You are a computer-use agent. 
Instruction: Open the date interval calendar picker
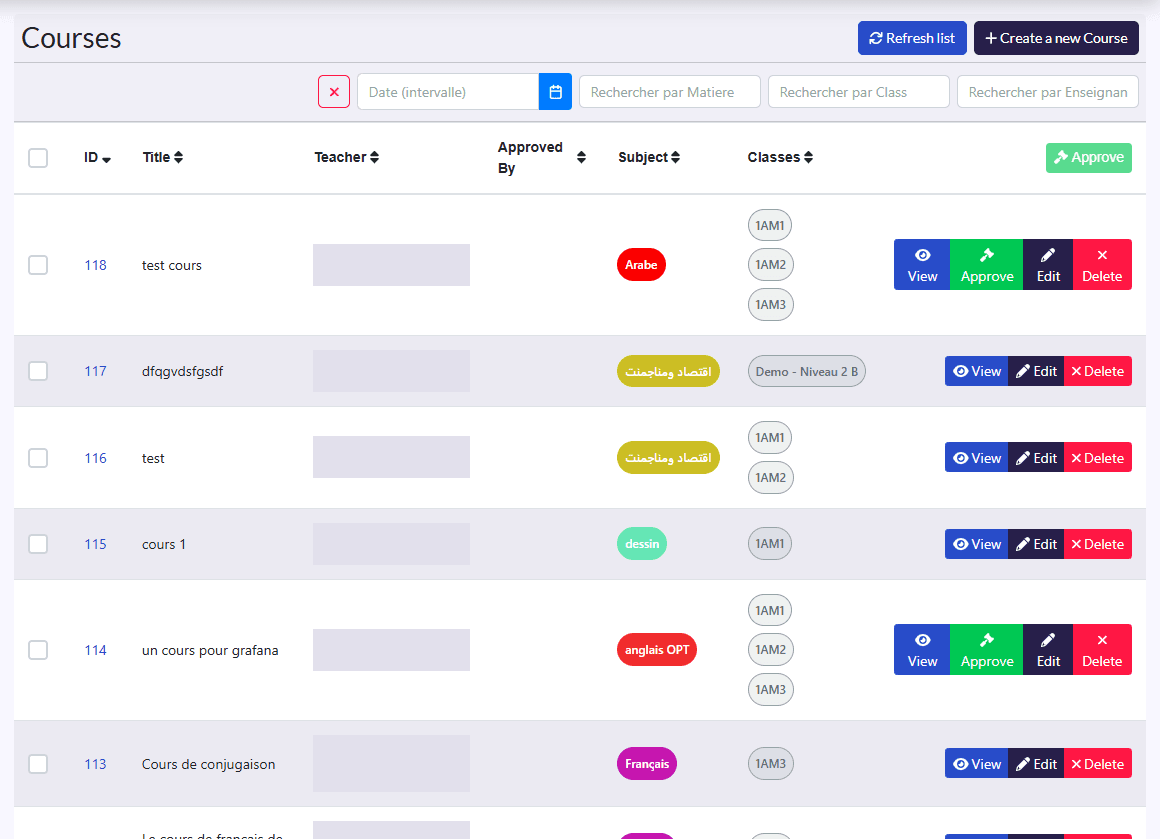(x=556, y=92)
